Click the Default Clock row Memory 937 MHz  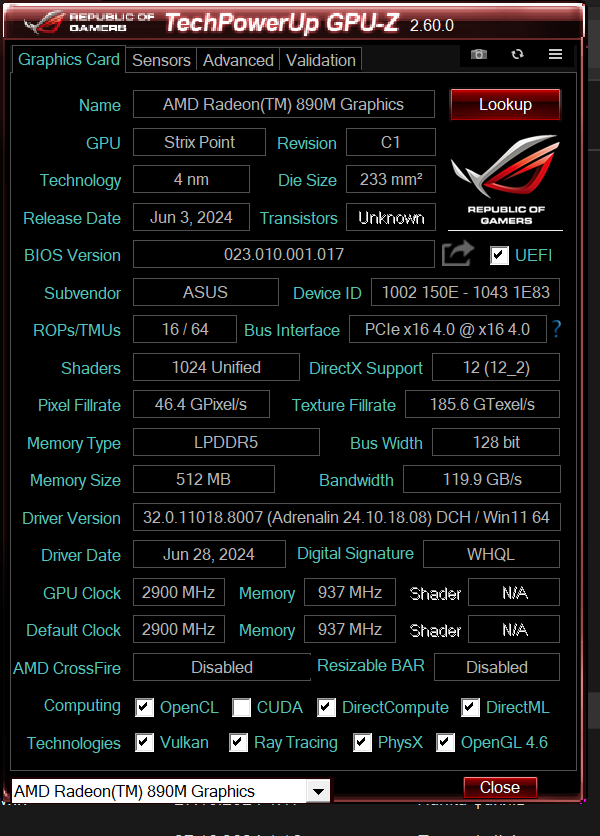tap(350, 629)
